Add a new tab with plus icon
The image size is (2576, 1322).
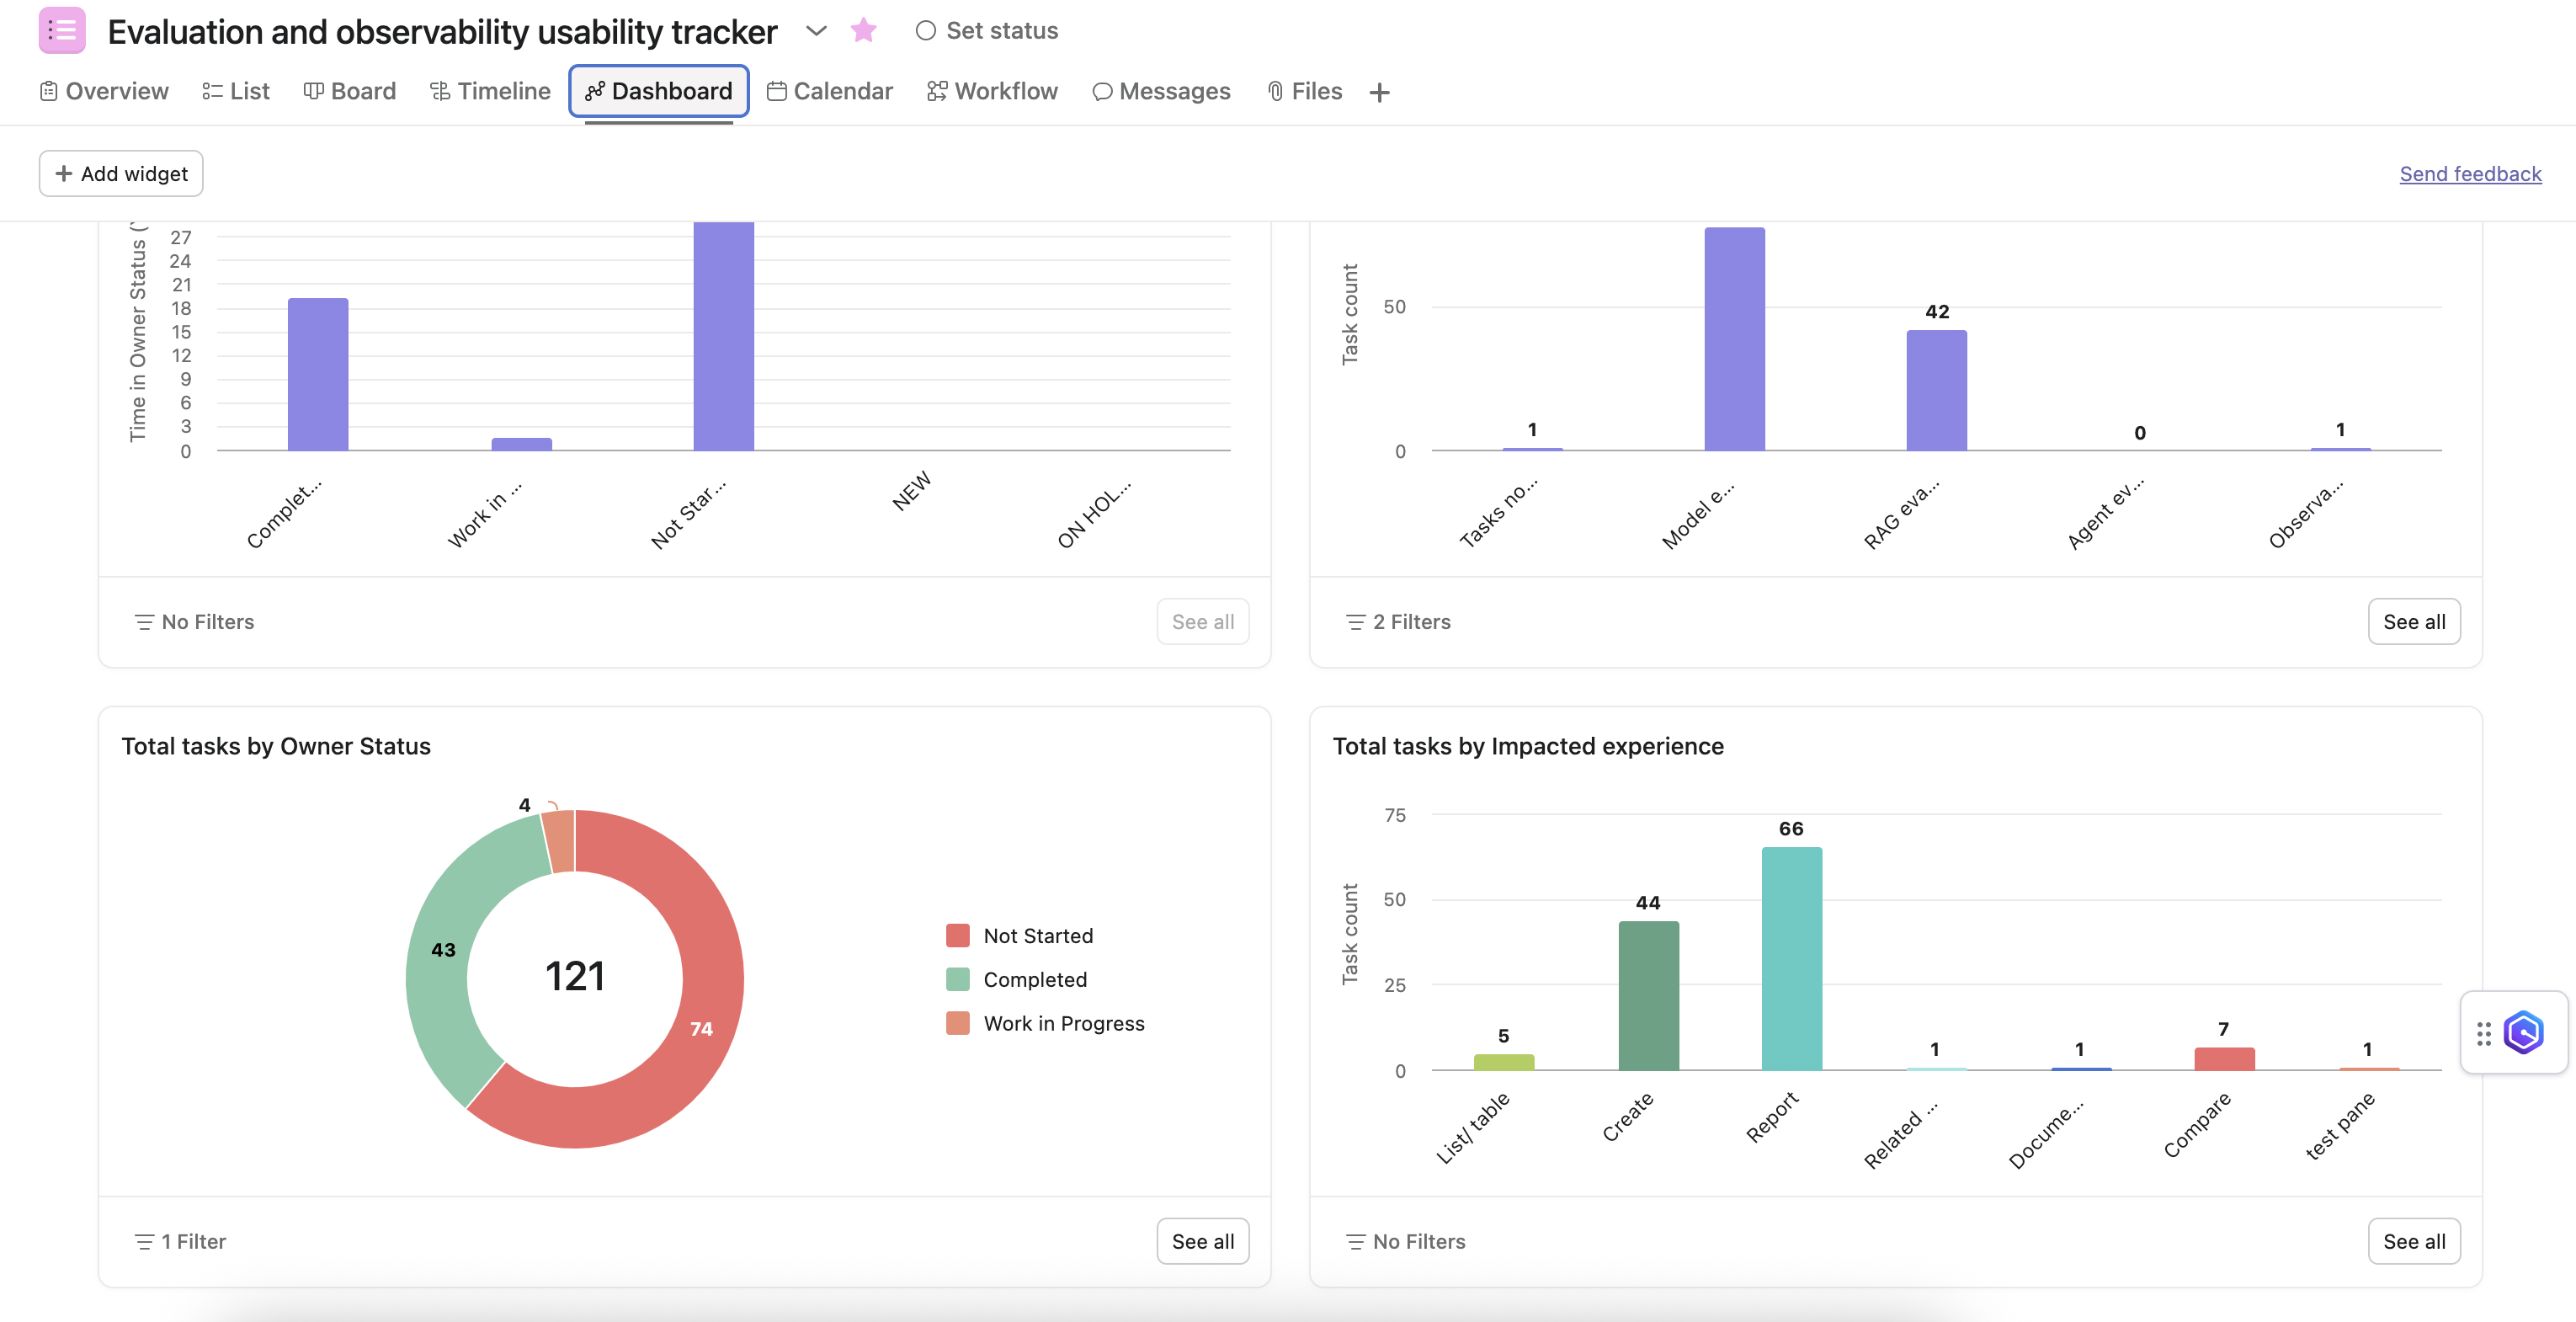tap(1379, 92)
